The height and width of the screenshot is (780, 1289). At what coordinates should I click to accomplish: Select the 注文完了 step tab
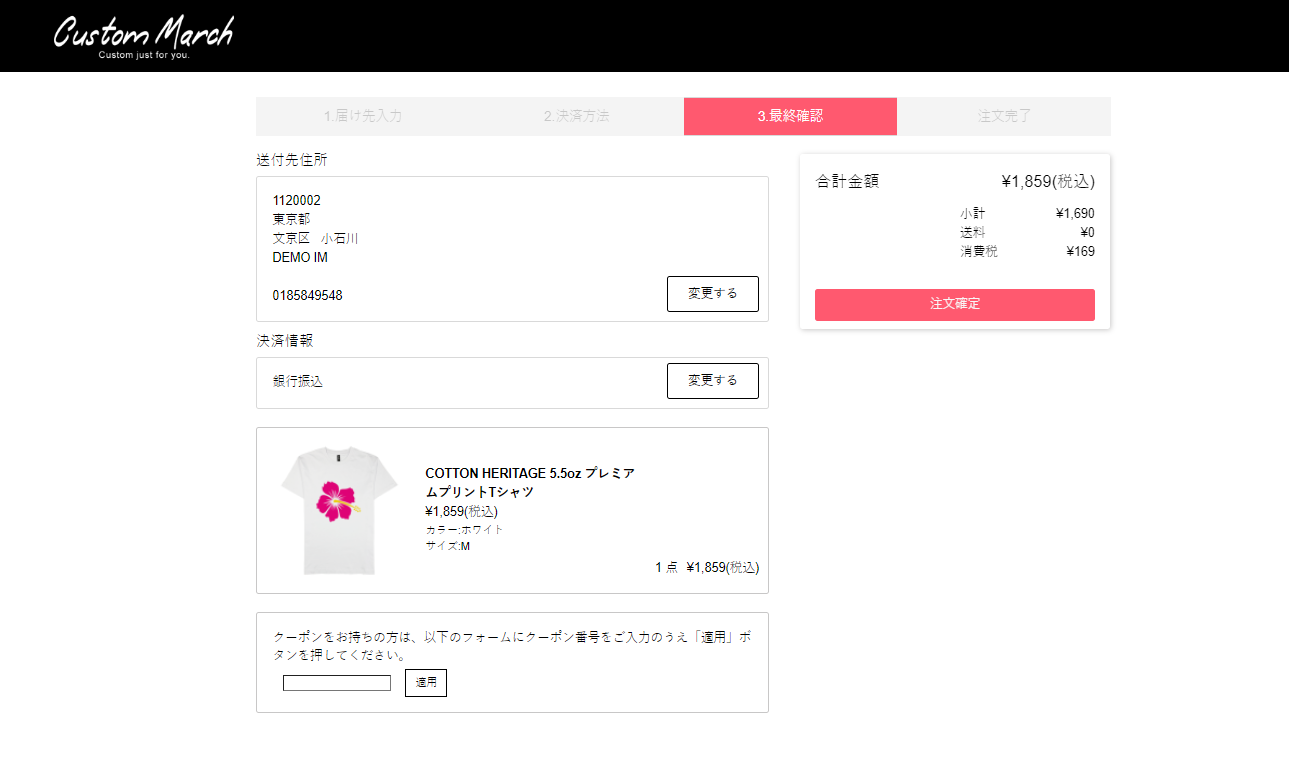pos(1004,116)
